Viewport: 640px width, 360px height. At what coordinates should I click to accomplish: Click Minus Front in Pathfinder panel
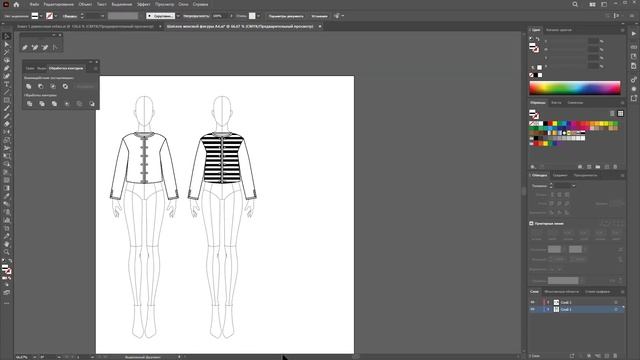(41, 87)
